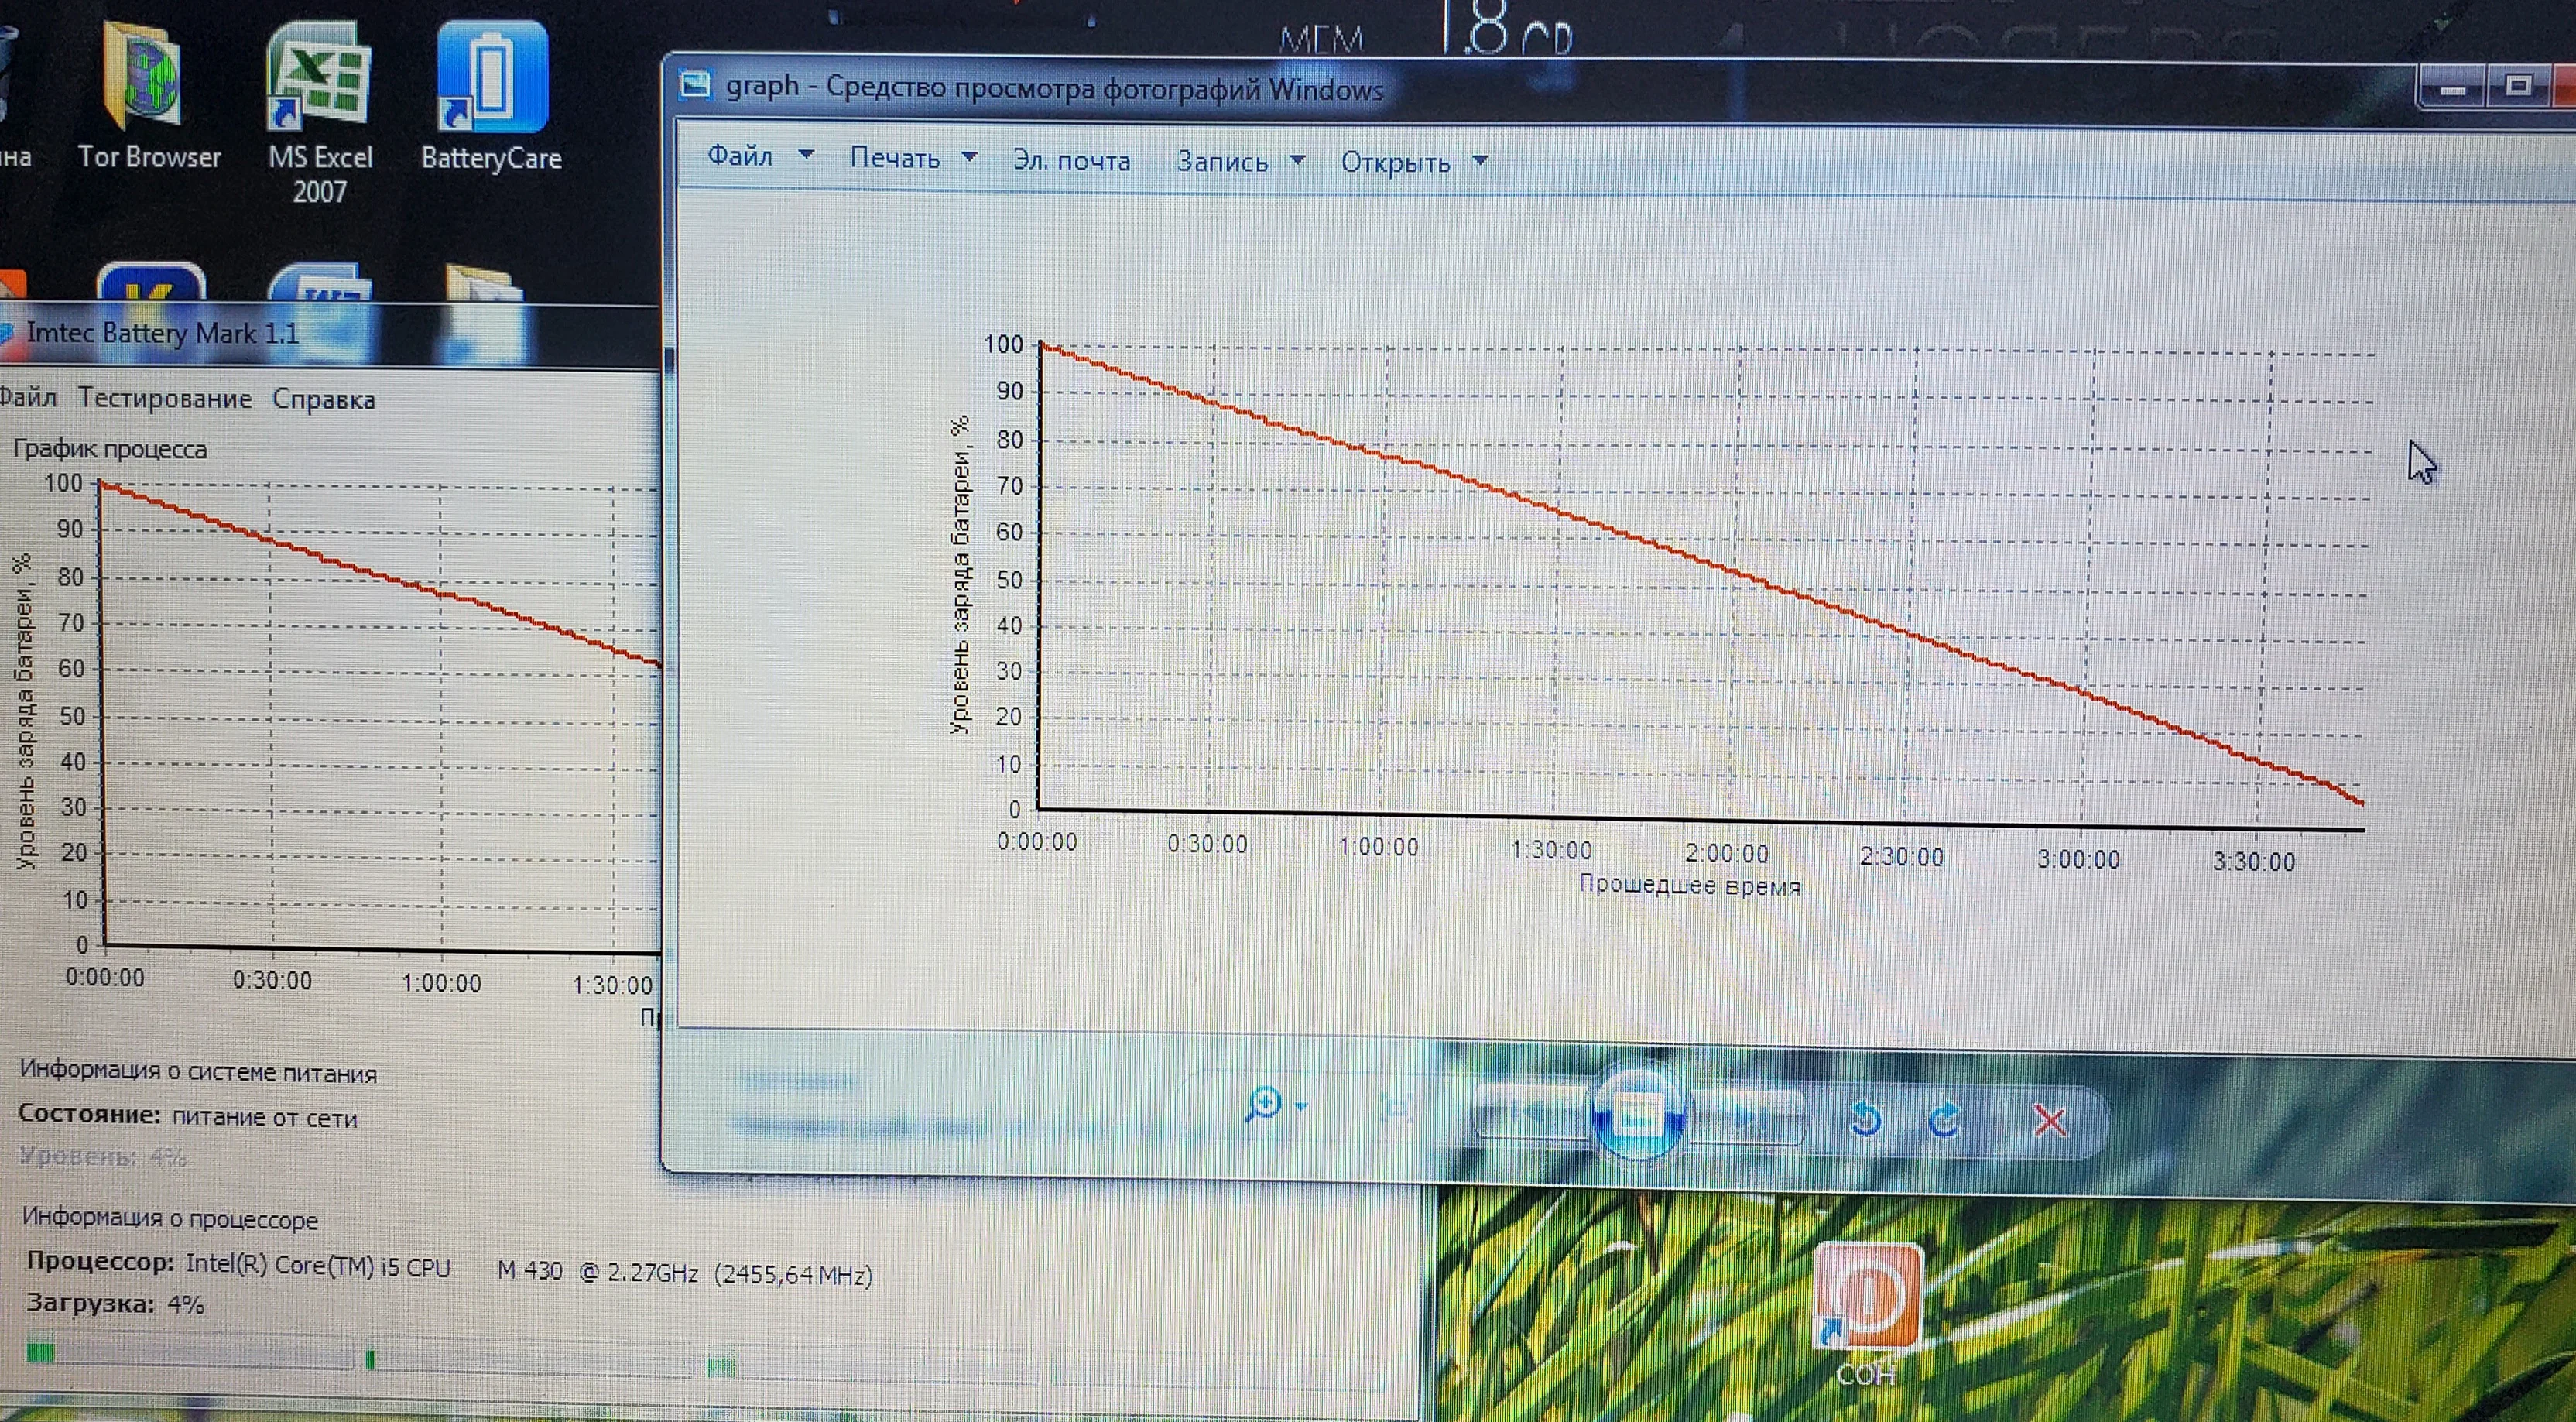Expand the Открыть dropdown
This screenshot has height=1422, width=2576.
pyautogui.click(x=1481, y=162)
